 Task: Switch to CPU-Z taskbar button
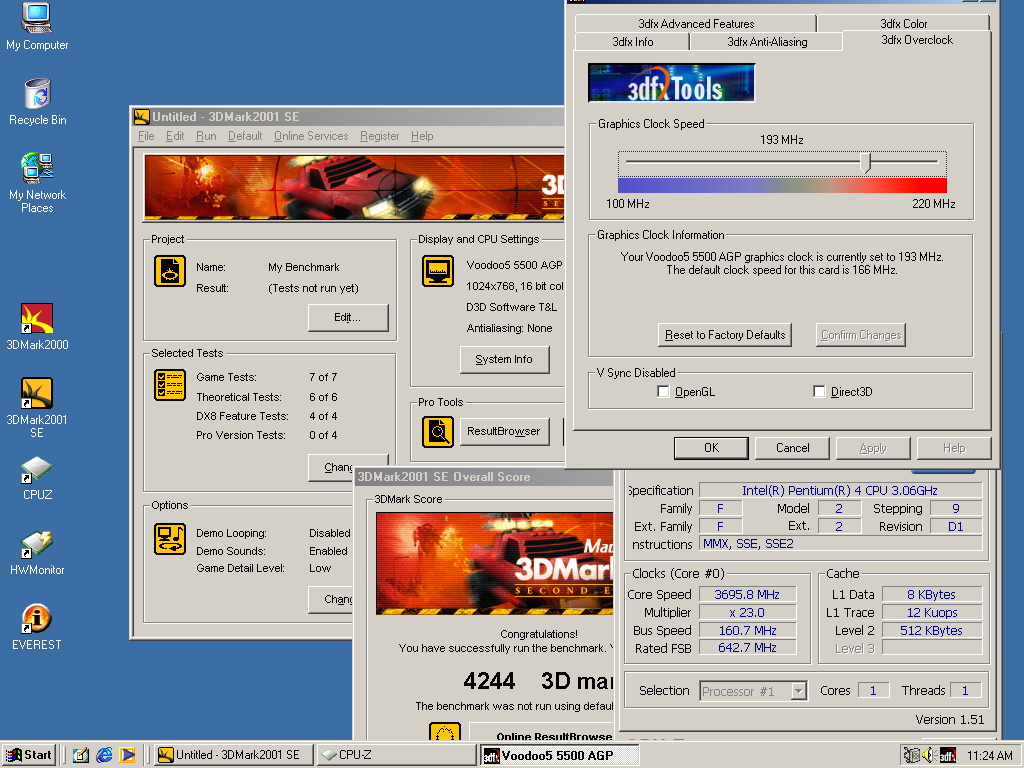pos(396,755)
